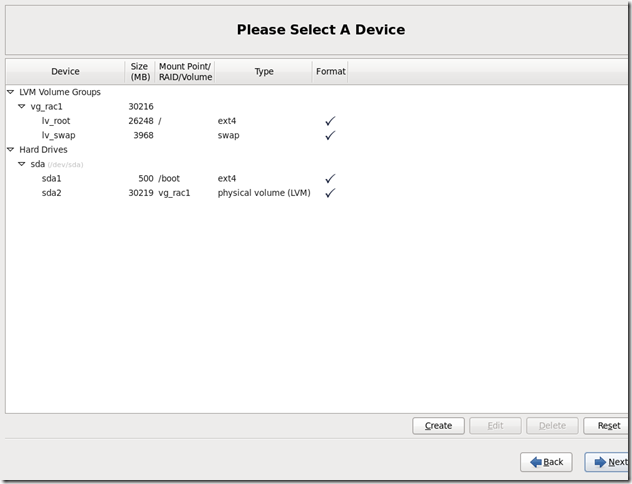Select the vg_rac1 volume group name
632x484 pixels.
pos(46,107)
